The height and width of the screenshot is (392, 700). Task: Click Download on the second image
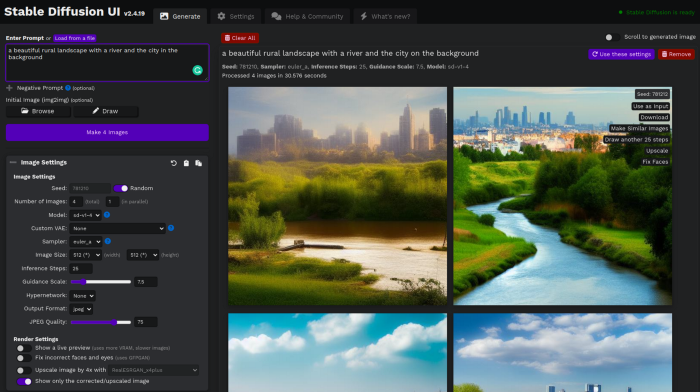(654, 117)
